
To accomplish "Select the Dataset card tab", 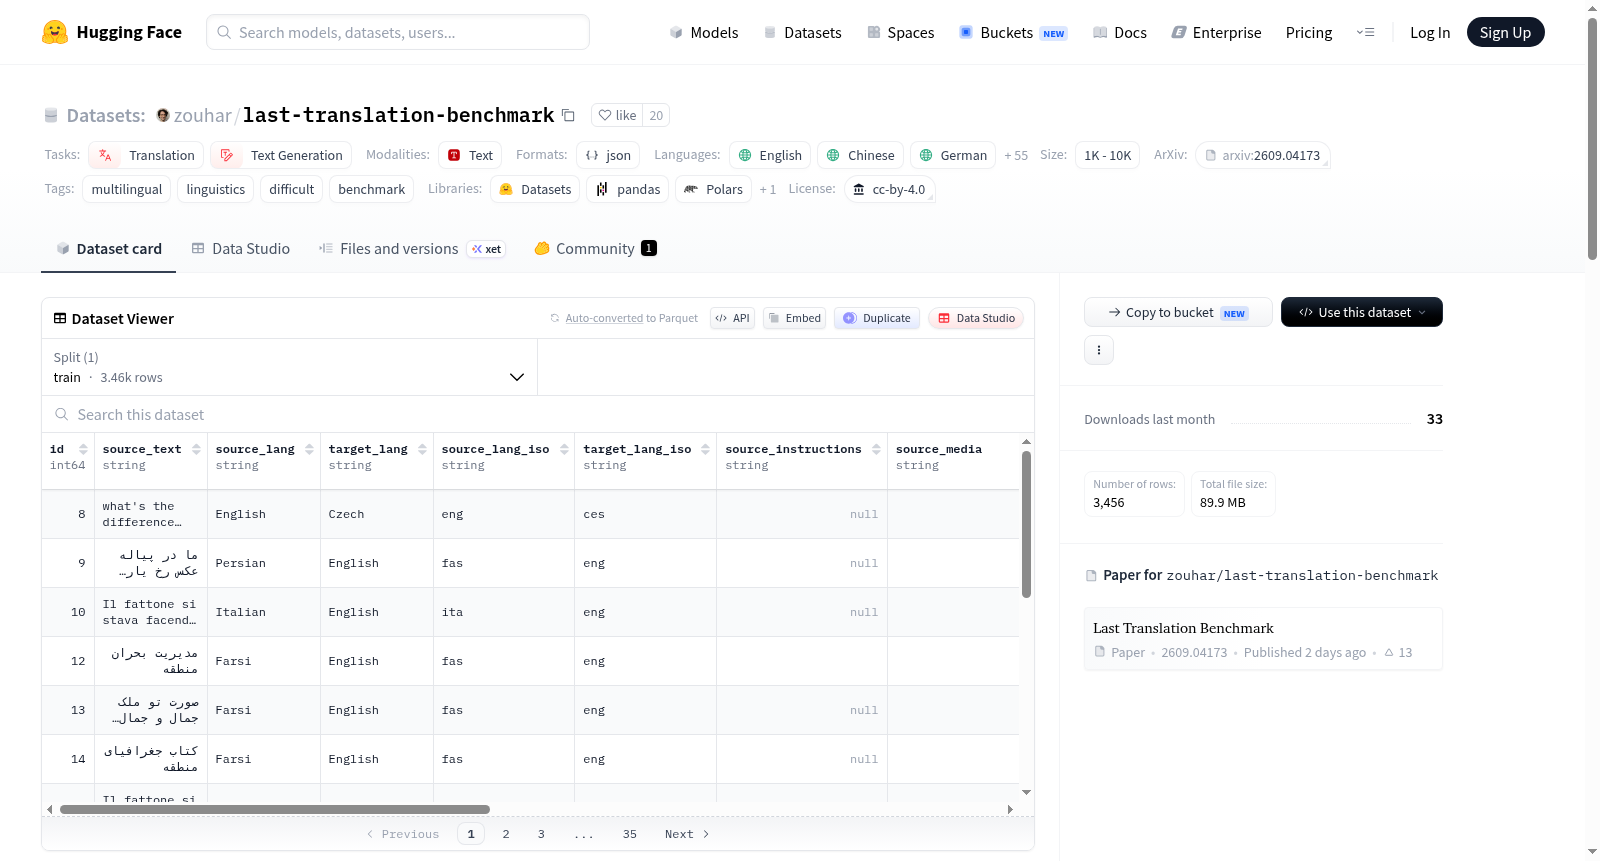I will pyautogui.click(x=109, y=249).
